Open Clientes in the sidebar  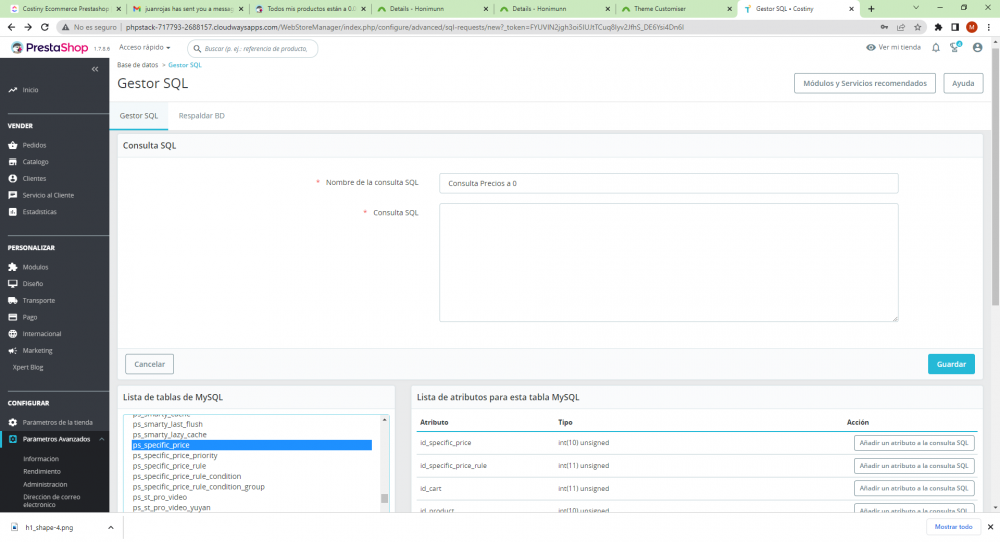[x=34, y=179]
